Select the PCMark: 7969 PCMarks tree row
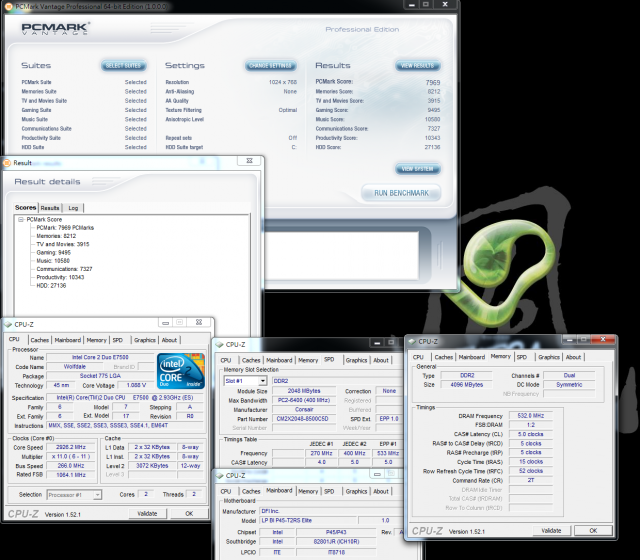Image resolution: width=640 pixels, height=560 pixels. [65, 227]
